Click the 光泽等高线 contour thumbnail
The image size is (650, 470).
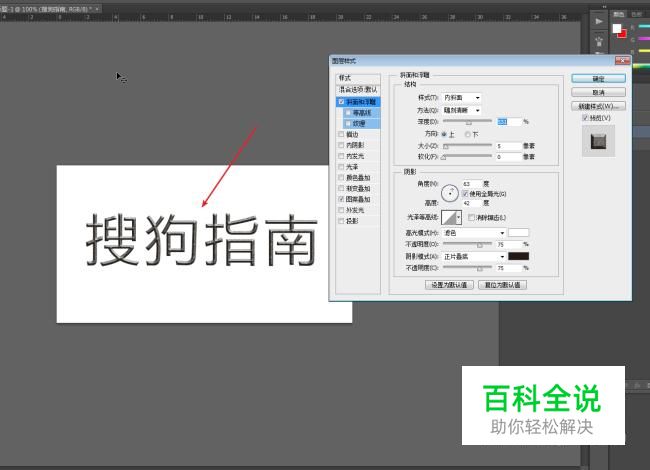coord(449,218)
